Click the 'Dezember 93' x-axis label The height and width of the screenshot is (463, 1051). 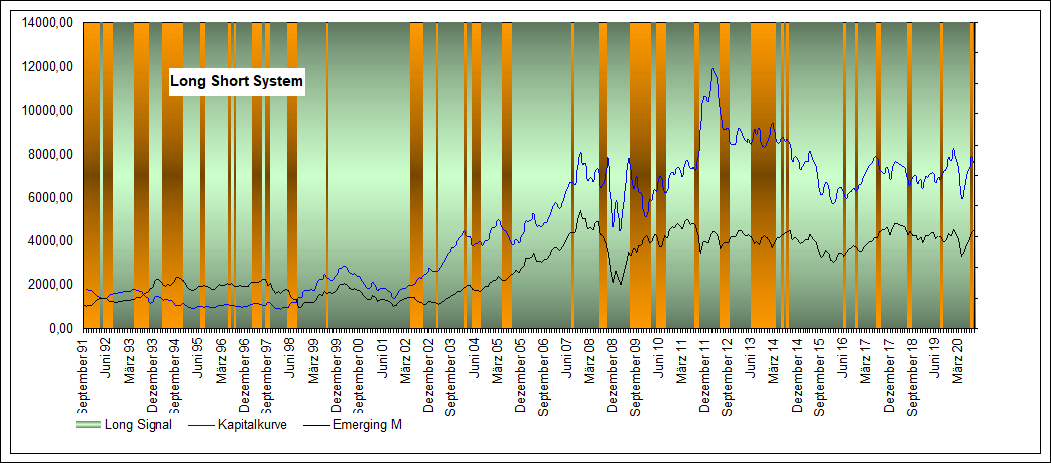(x=153, y=373)
